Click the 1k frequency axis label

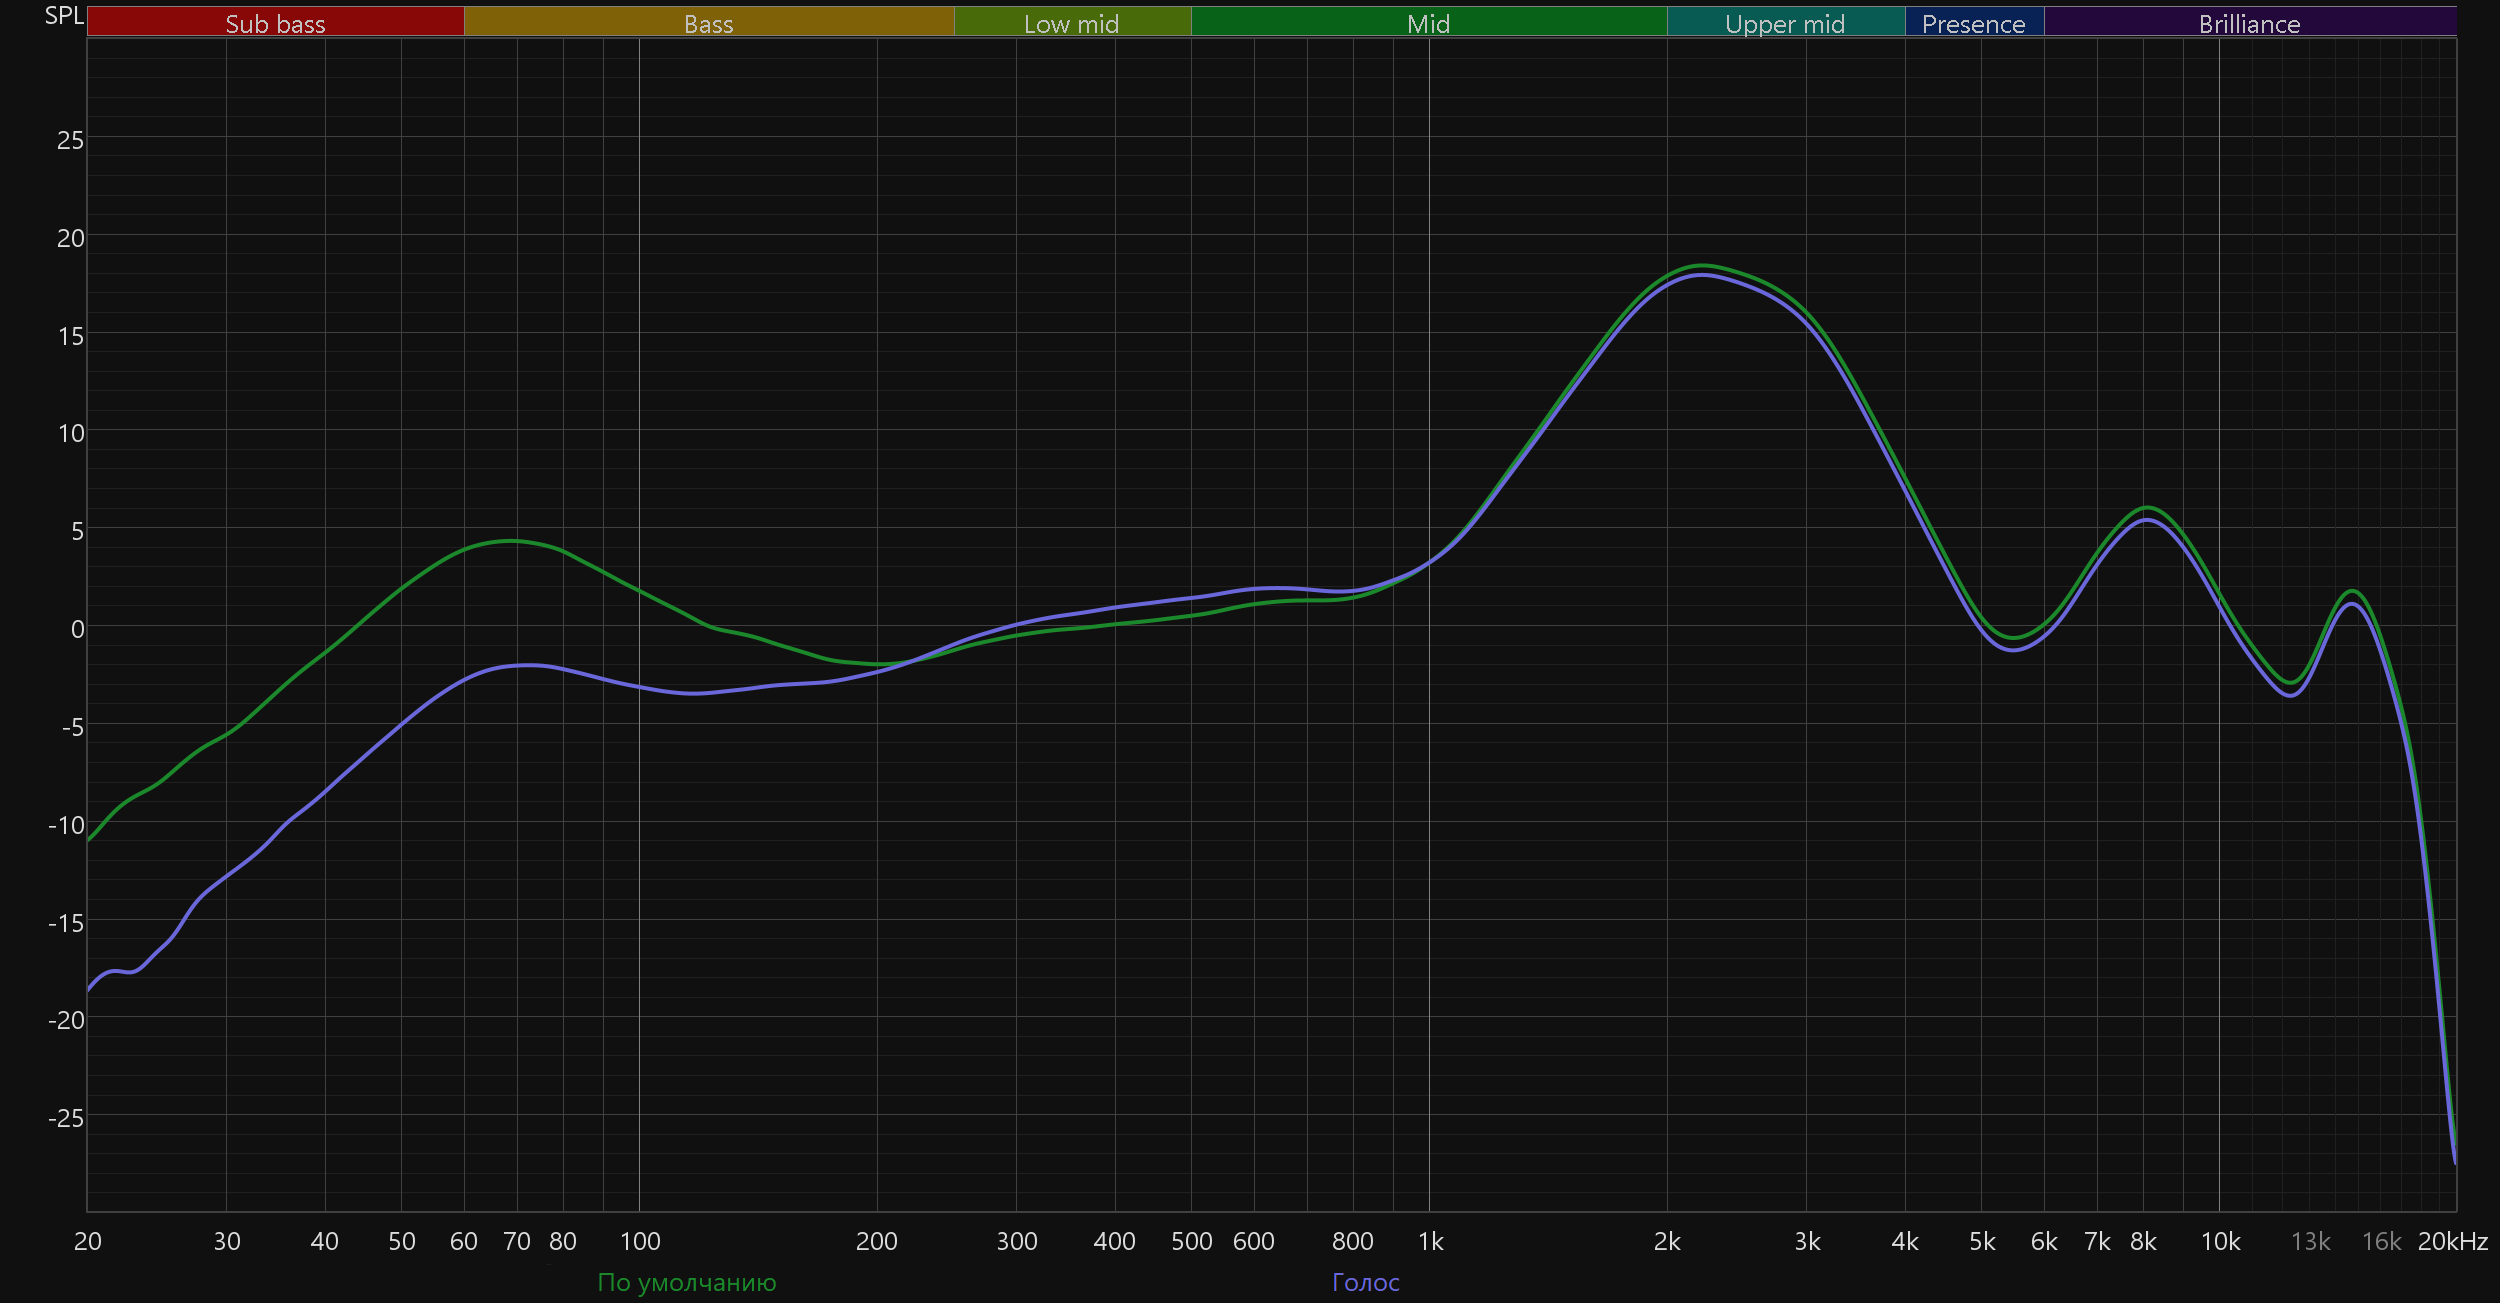[x=1430, y=1241]
